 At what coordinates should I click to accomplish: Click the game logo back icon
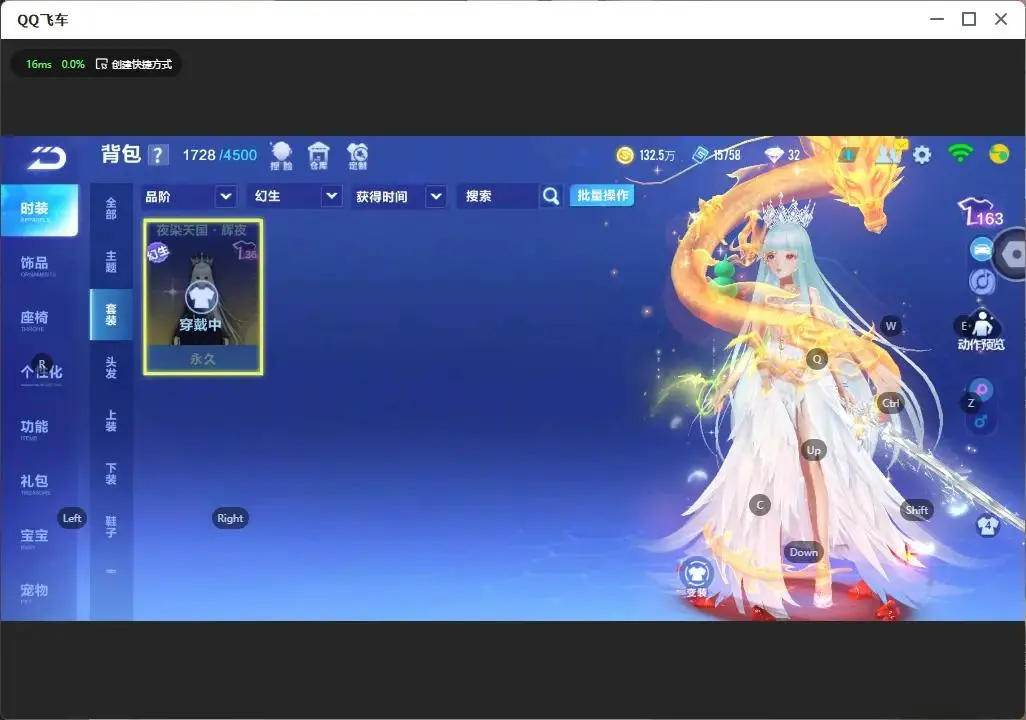pos(46,157)
